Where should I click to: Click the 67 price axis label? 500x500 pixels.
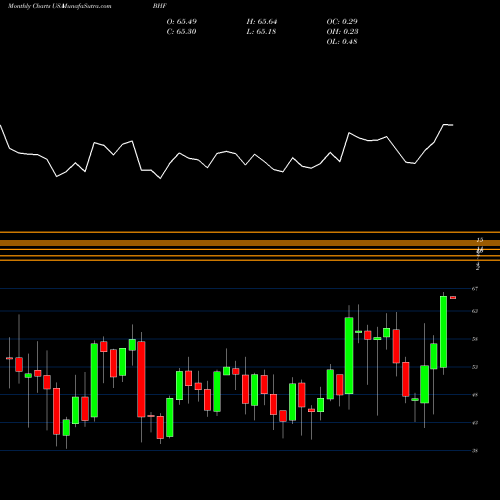[x=475, y=289]
